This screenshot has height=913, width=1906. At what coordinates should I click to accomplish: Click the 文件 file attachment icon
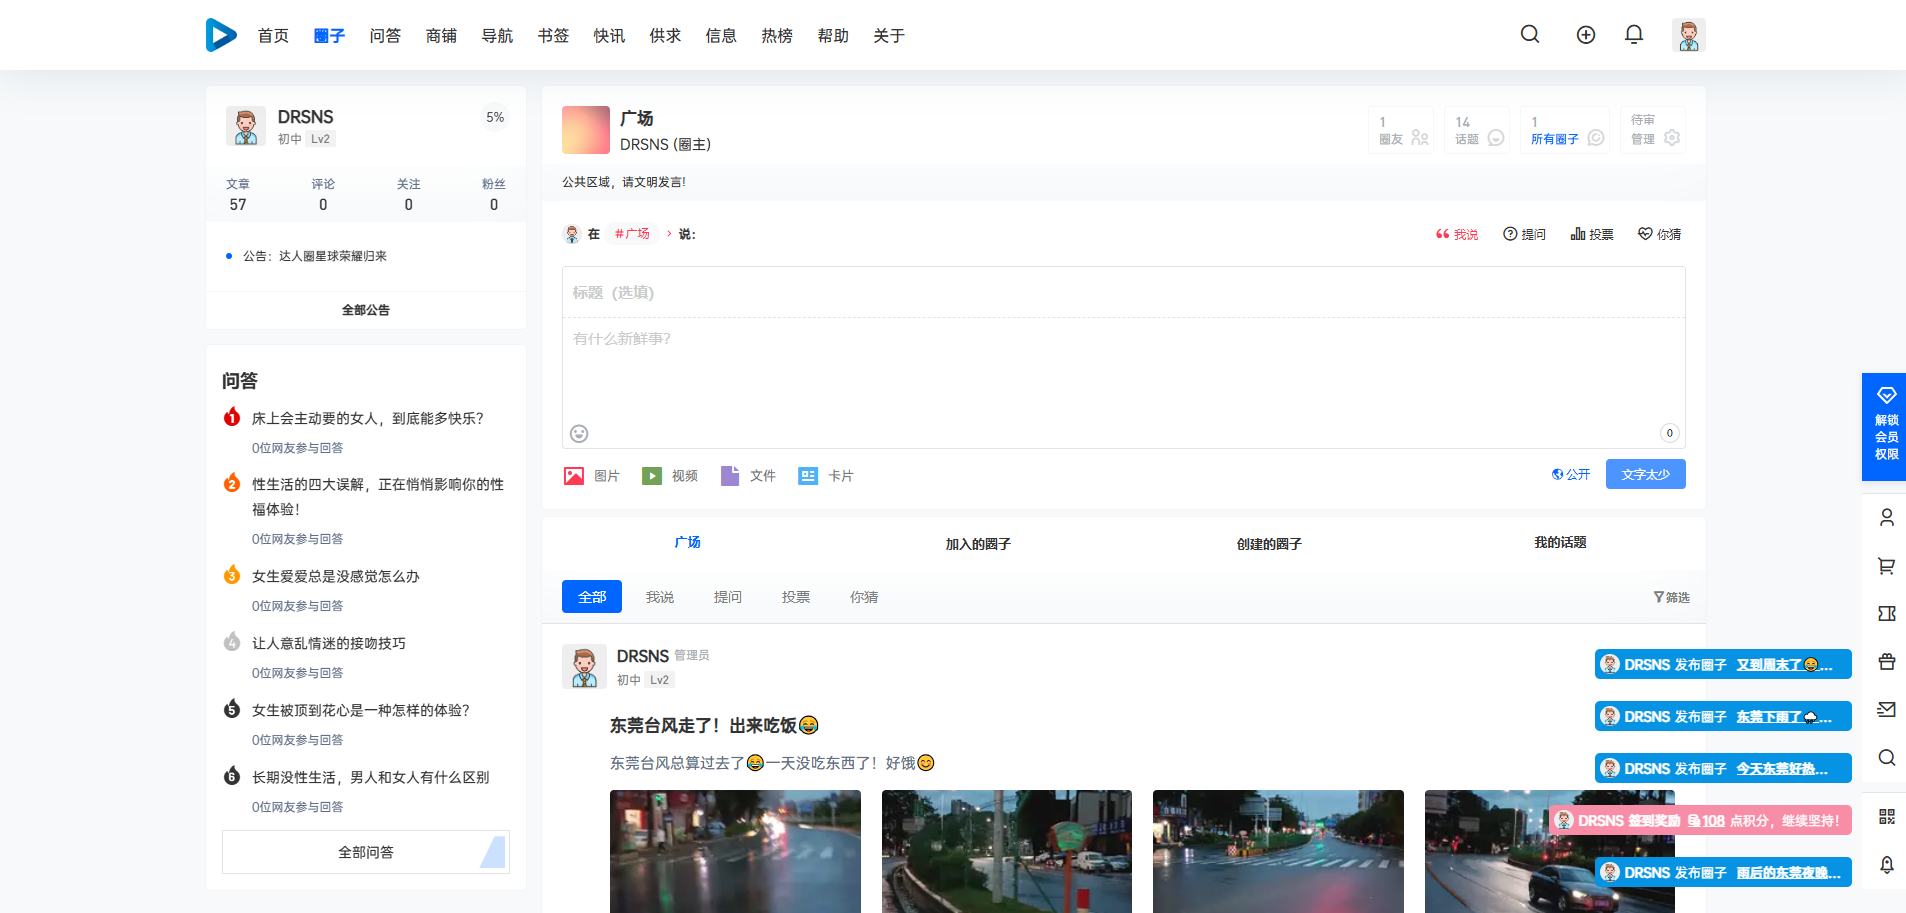[730, 476]
